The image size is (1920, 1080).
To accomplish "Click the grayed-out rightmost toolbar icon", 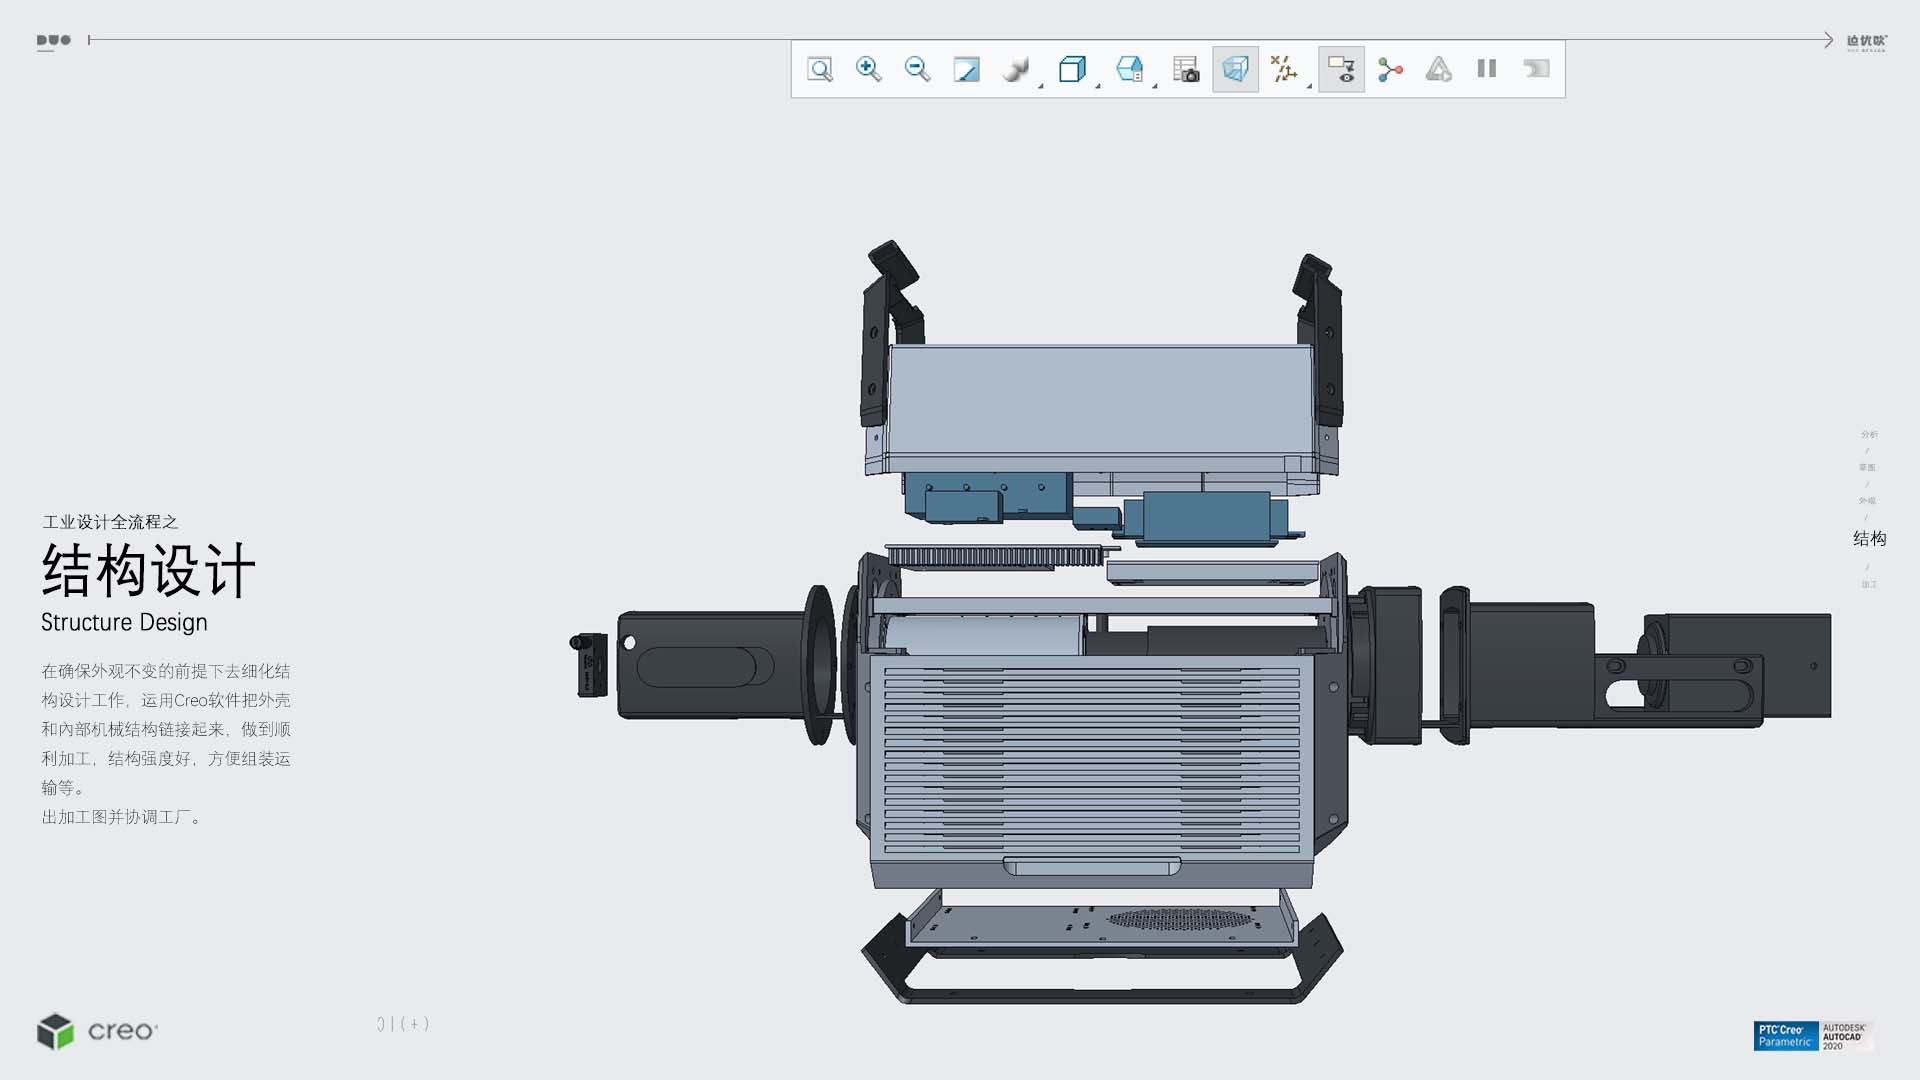I will point(1536,69).
